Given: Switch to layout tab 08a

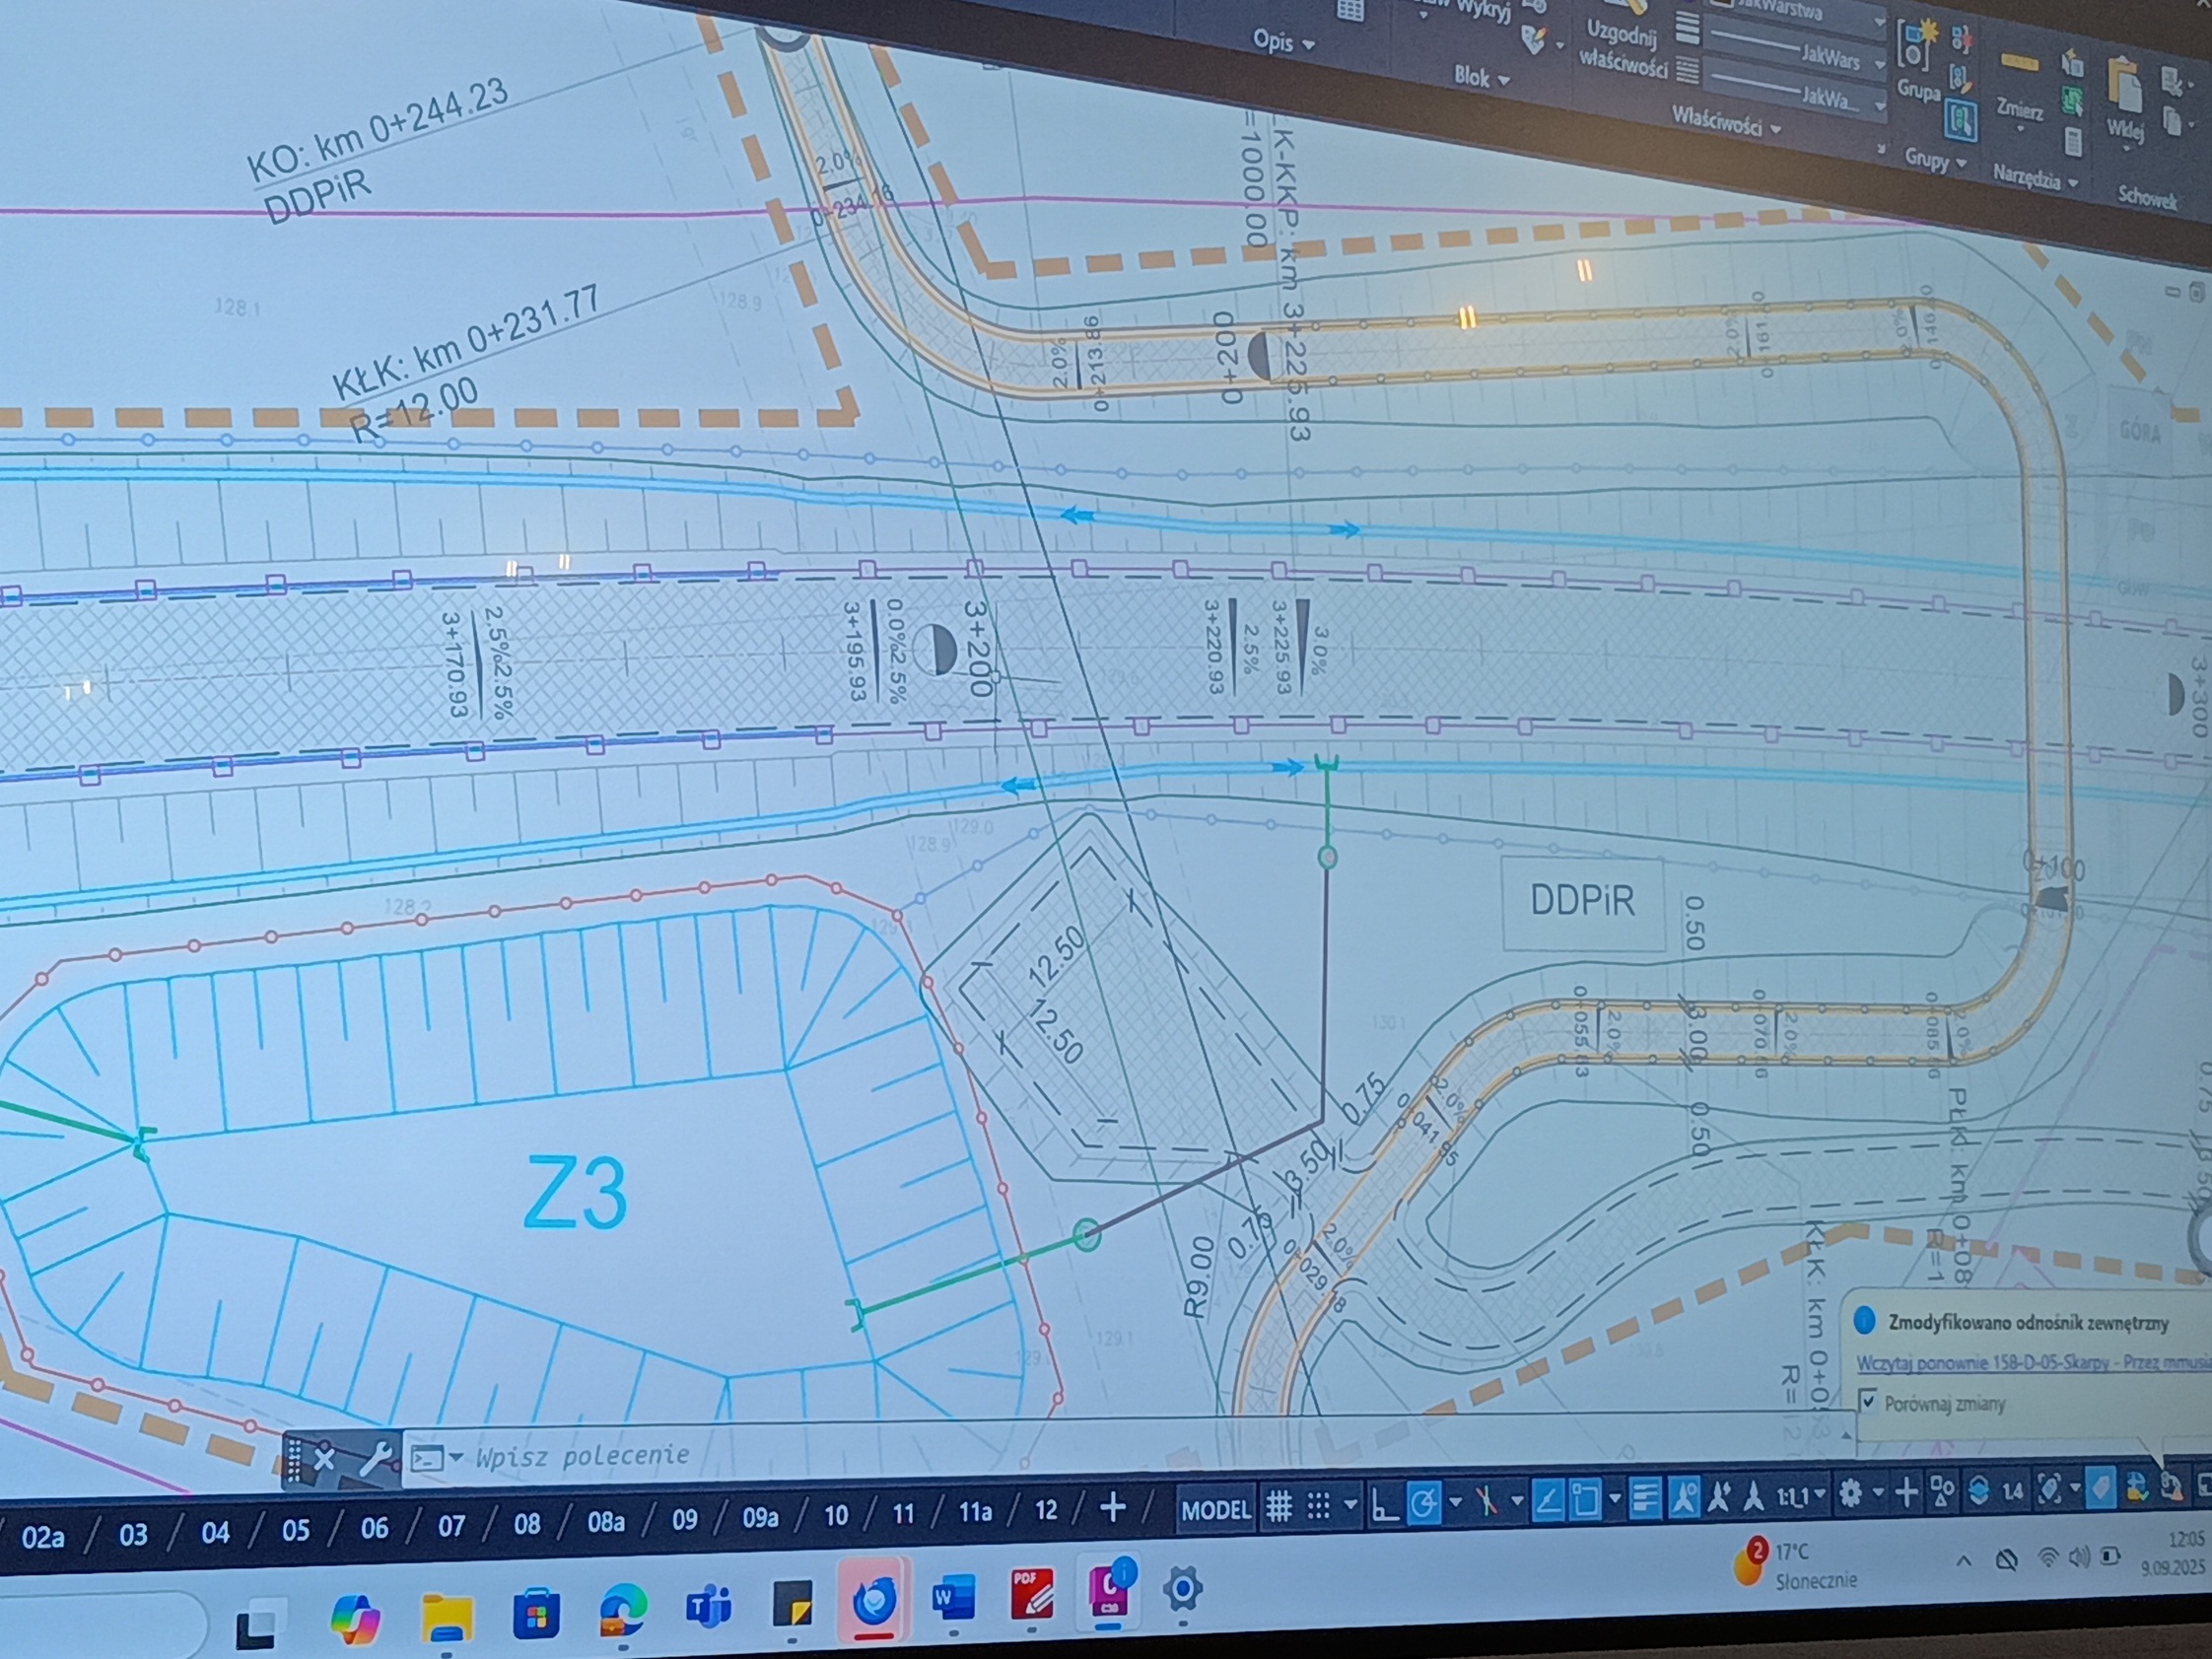Looking at the screenshot, I should [606, 1523].
